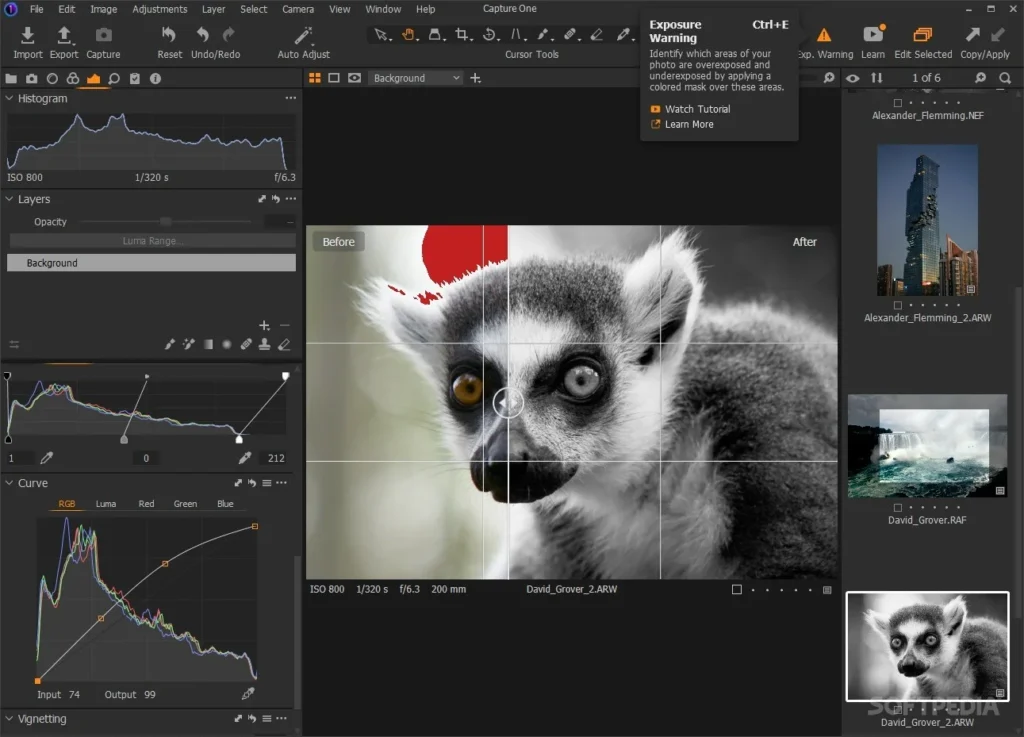Select the Crop tool in the cursor toolbar
This screenshot has height=737, width=1024.
(465, 33)
